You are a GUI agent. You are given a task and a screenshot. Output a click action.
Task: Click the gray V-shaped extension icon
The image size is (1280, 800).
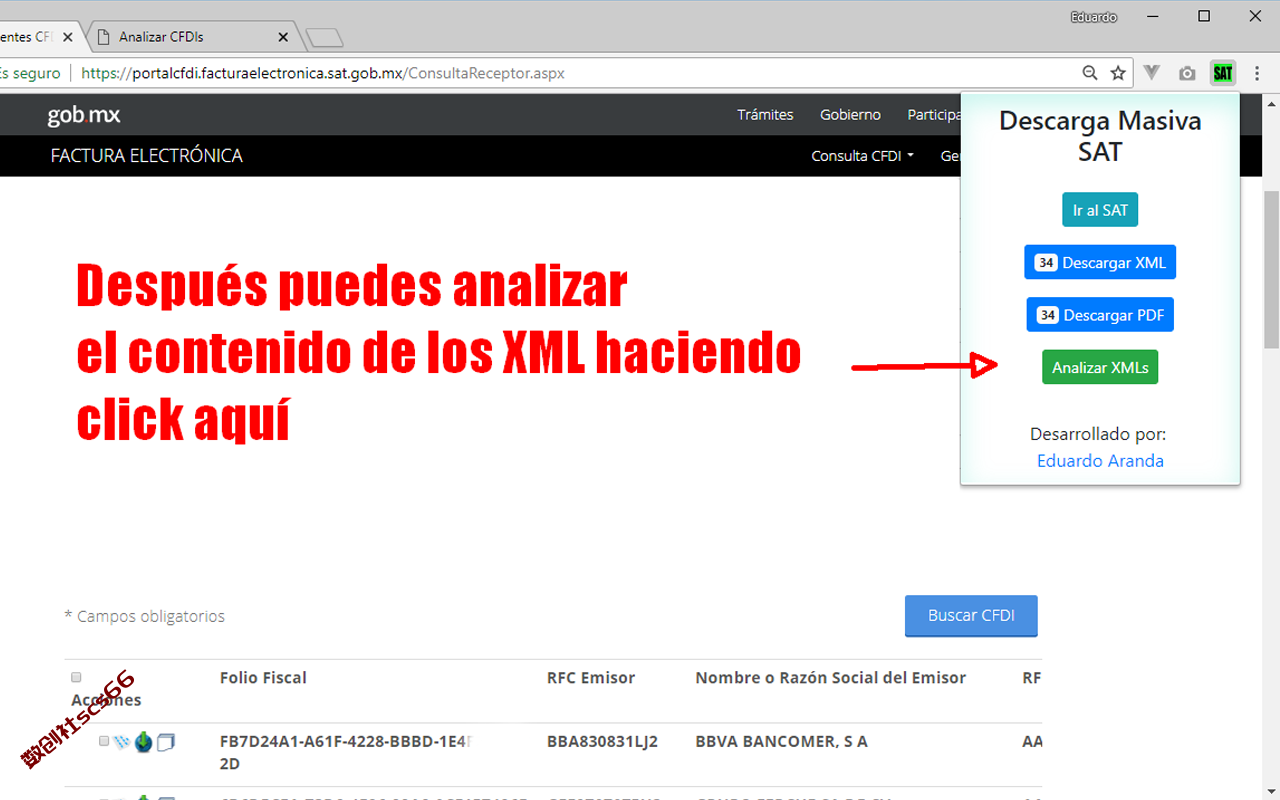[x=1152, y=73]
